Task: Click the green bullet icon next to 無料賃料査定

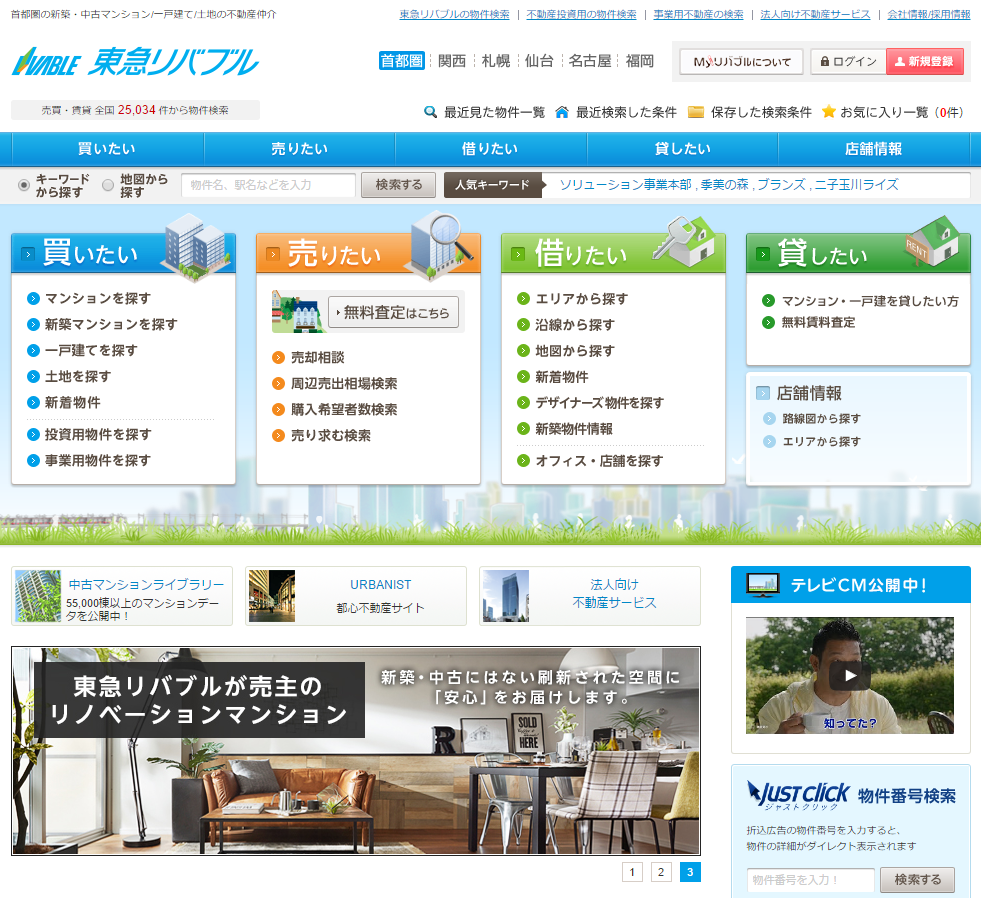Action: [x=768, y=322]
